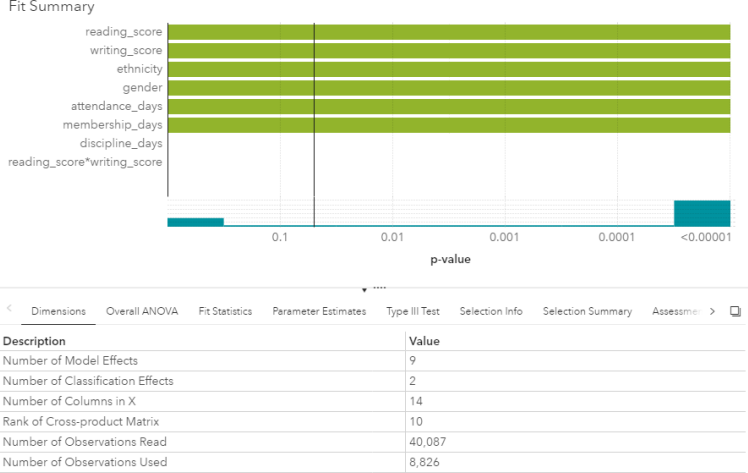Image resolution: width=748 pixels, height=473 pixels.
Task: Switch to the Overall ANOVA tab
Action: pos(142,311)
